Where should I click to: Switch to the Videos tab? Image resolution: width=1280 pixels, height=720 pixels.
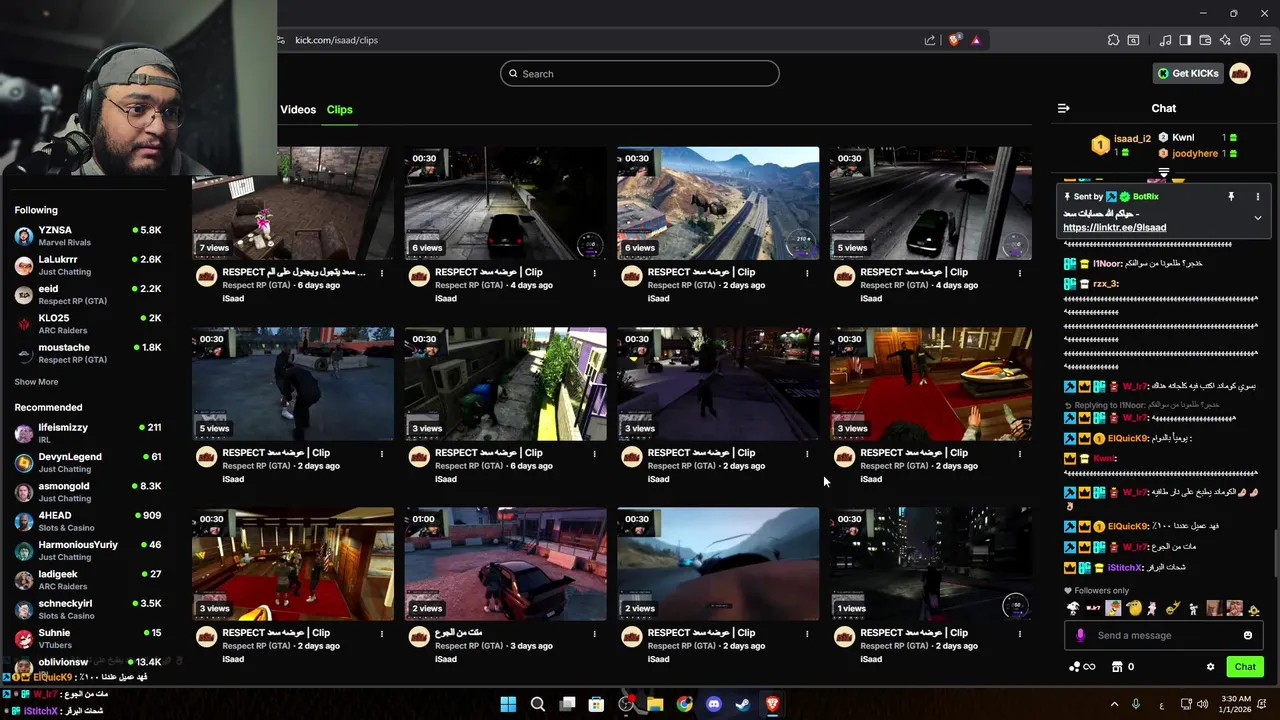298,110
